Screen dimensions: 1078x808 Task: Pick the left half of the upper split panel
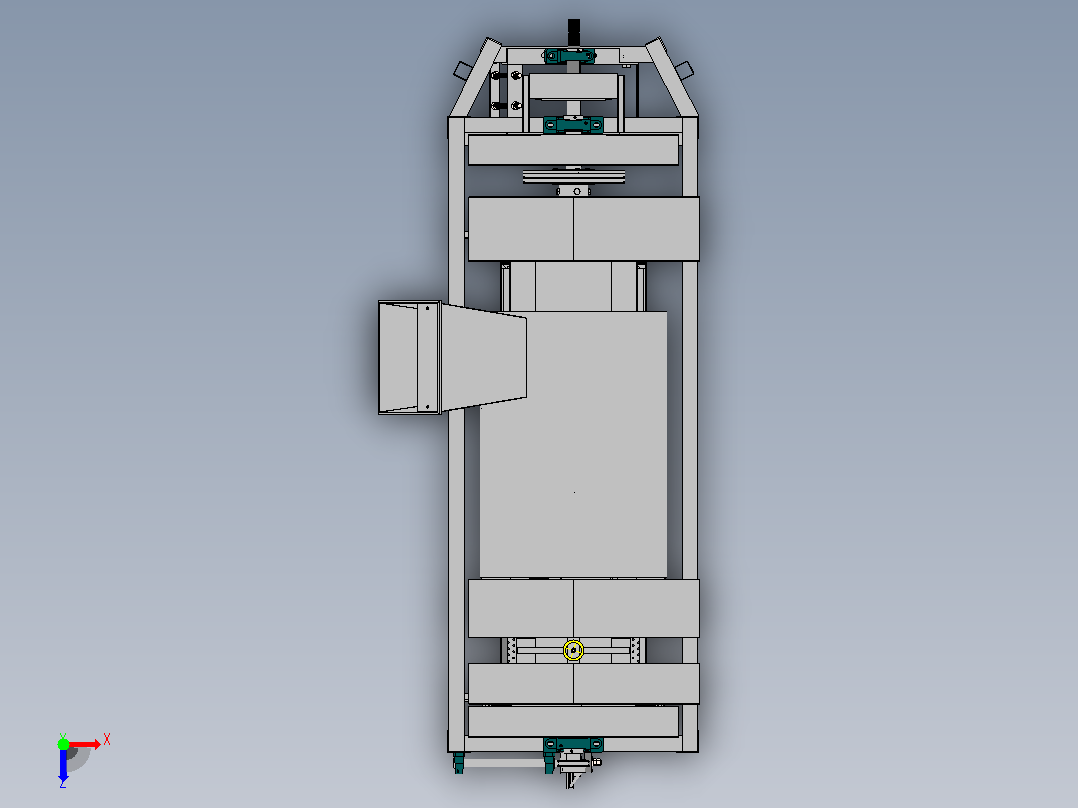(520, 228)
